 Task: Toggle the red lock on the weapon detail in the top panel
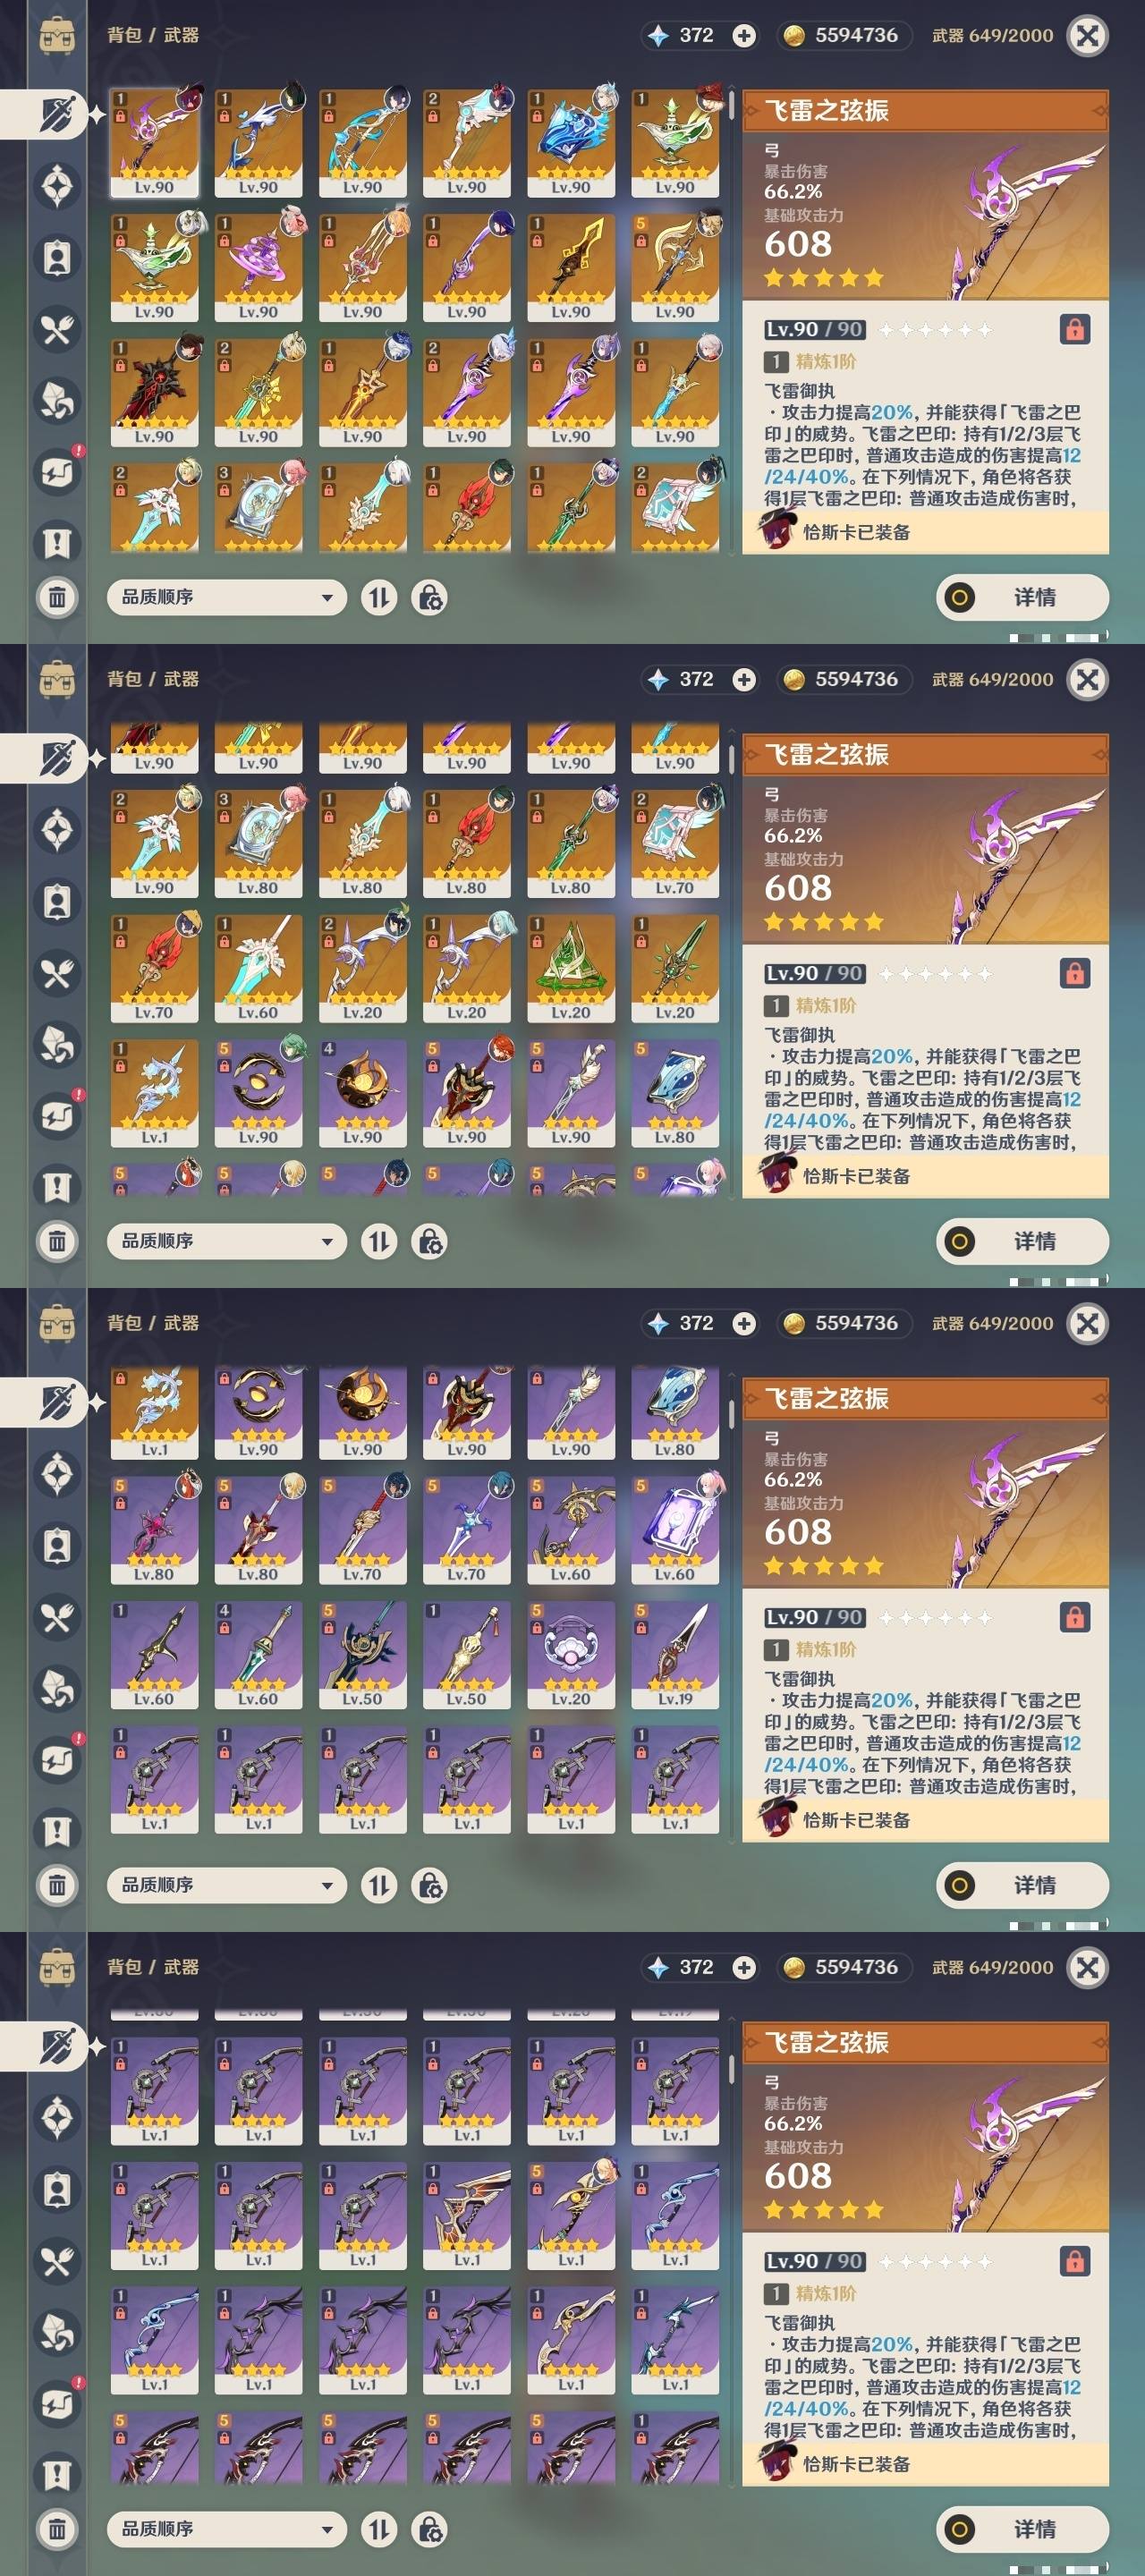pyautogui.click(x=1075, y=329)
